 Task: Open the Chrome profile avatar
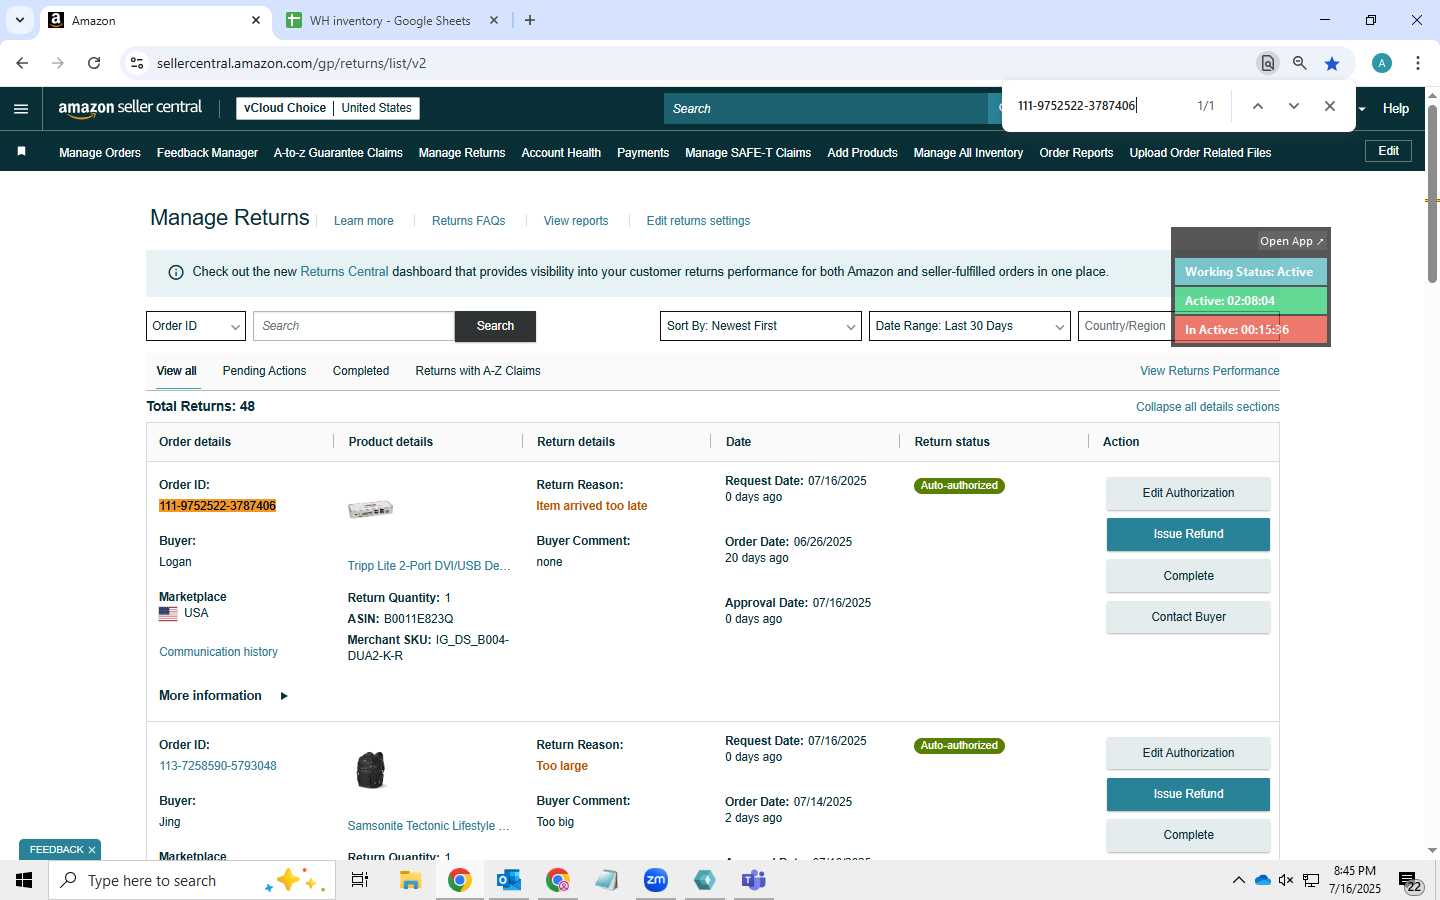pyautogui.click(x=1382, y=63)
